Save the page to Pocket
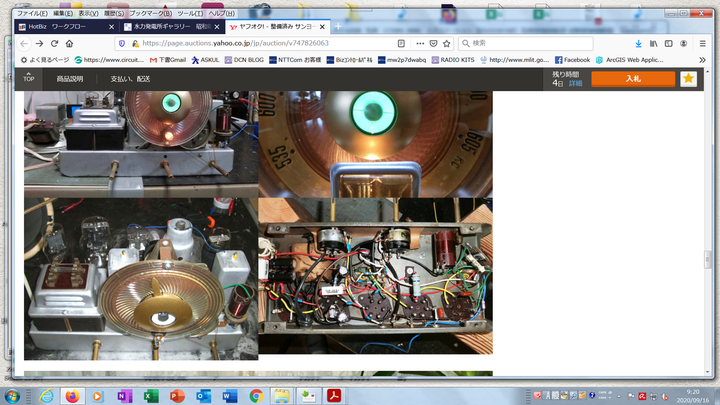This screenshot has height=405, width=720. 433,44
